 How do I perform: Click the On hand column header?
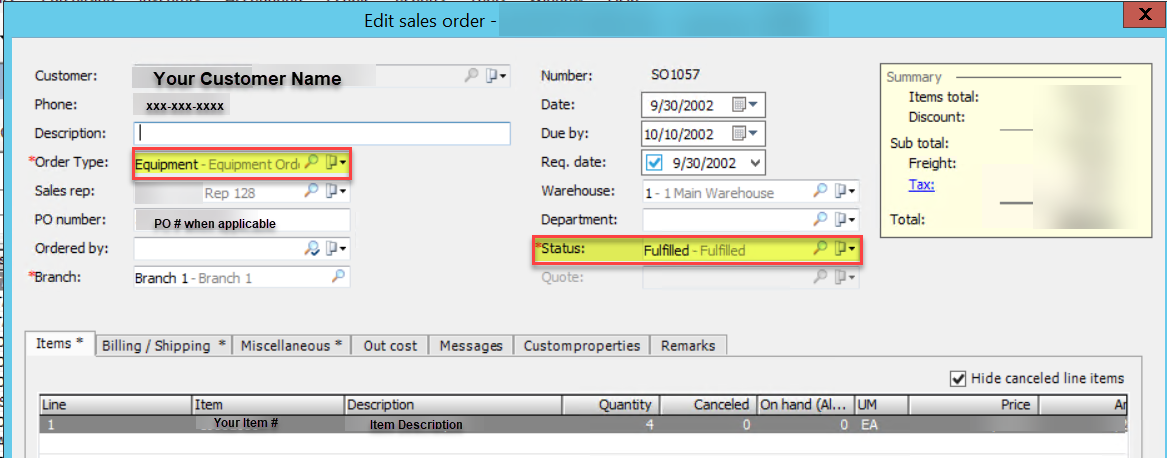click(805, 404)
